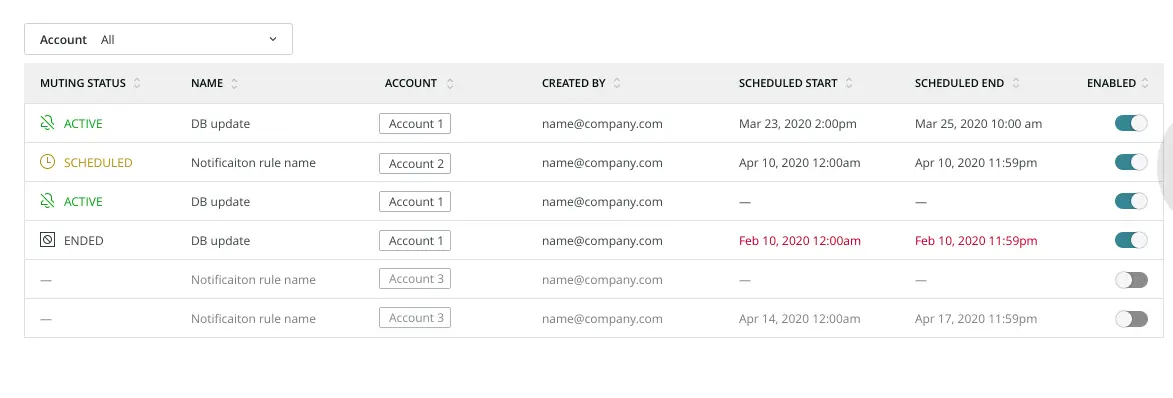Switch off the ENDED rule's enabled toggle
The image size is (1173, 398).
coord(1131,240)
